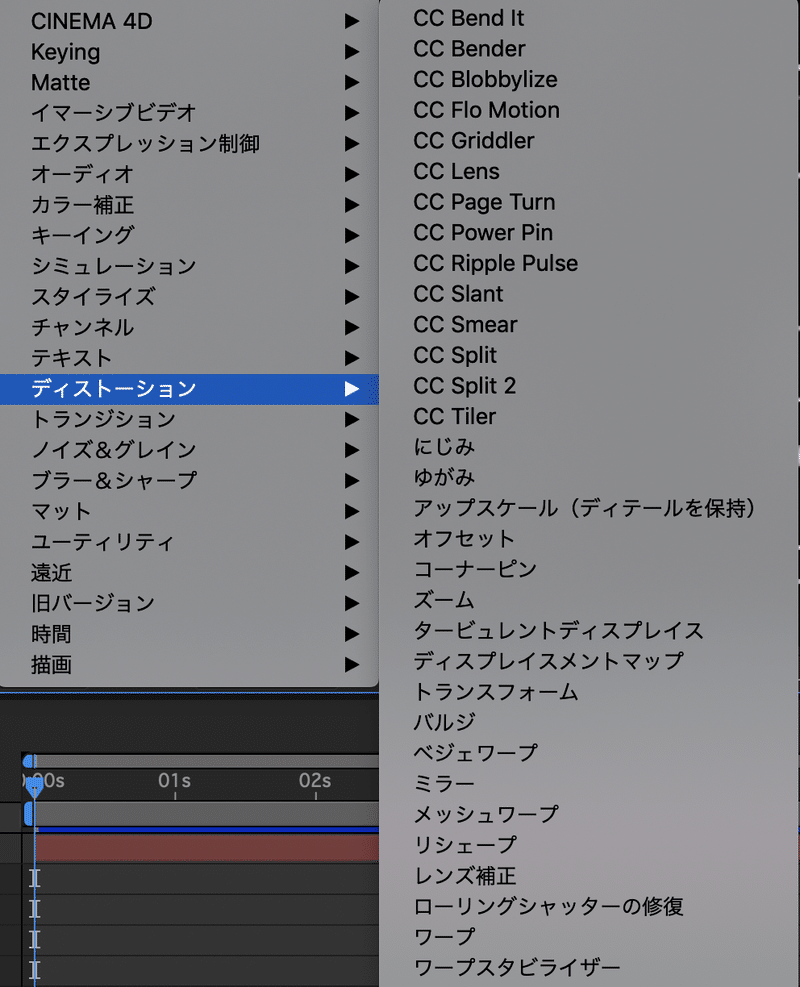Image resolution: width=800 pixels, height=987 pixels.
Task: Open the Matte effects submenu
Action: click(x=189, y=82)
